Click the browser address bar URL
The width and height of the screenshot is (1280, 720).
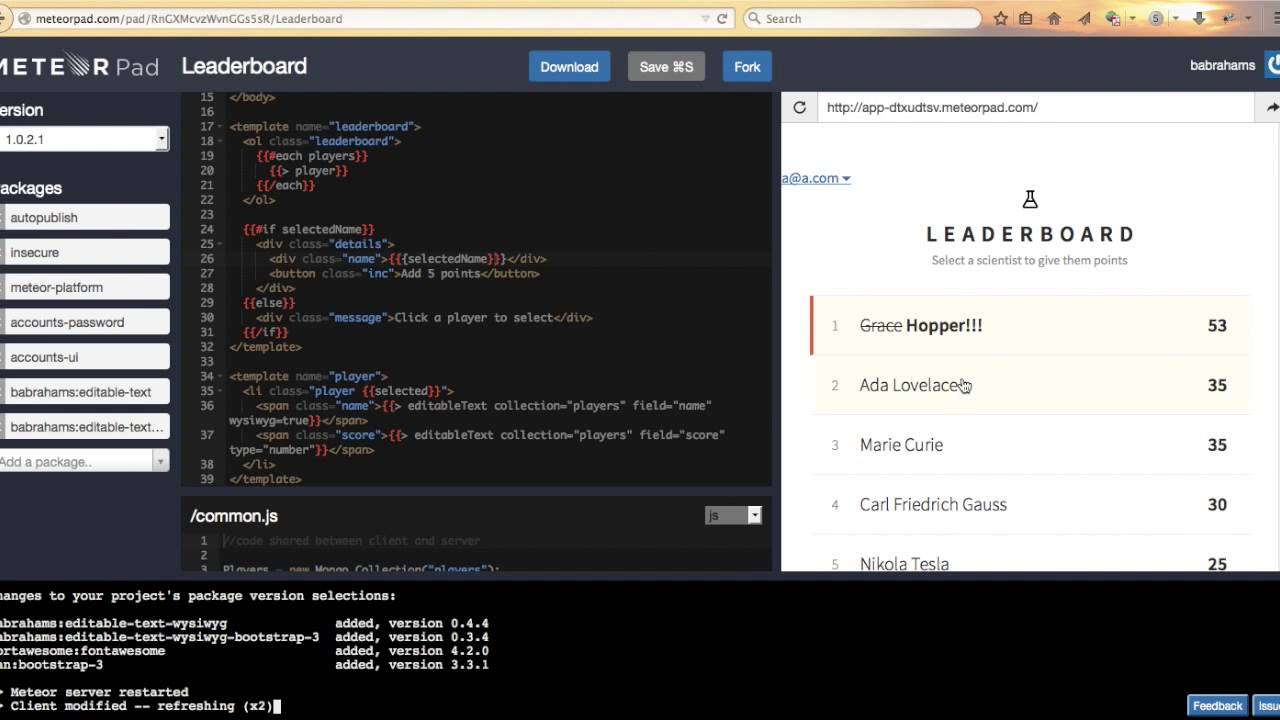(x=190, y=18)
